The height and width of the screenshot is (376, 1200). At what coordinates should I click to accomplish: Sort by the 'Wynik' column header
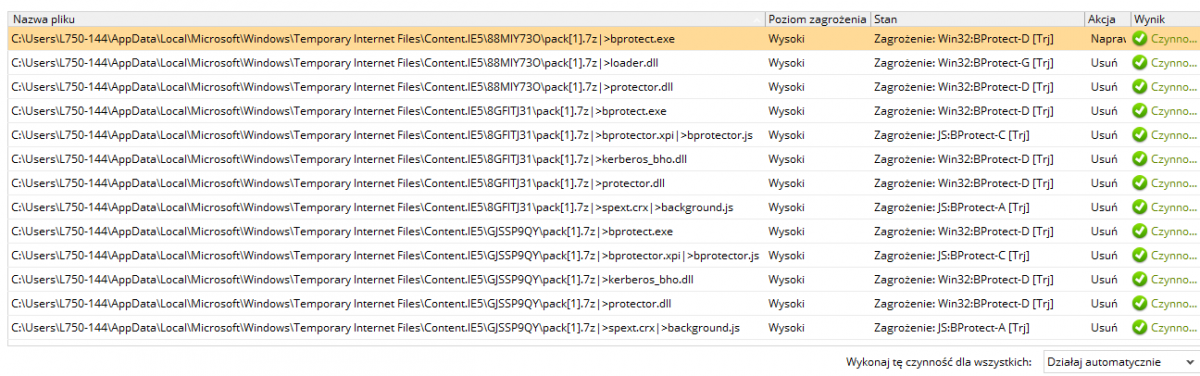(x=1164, y=19)
